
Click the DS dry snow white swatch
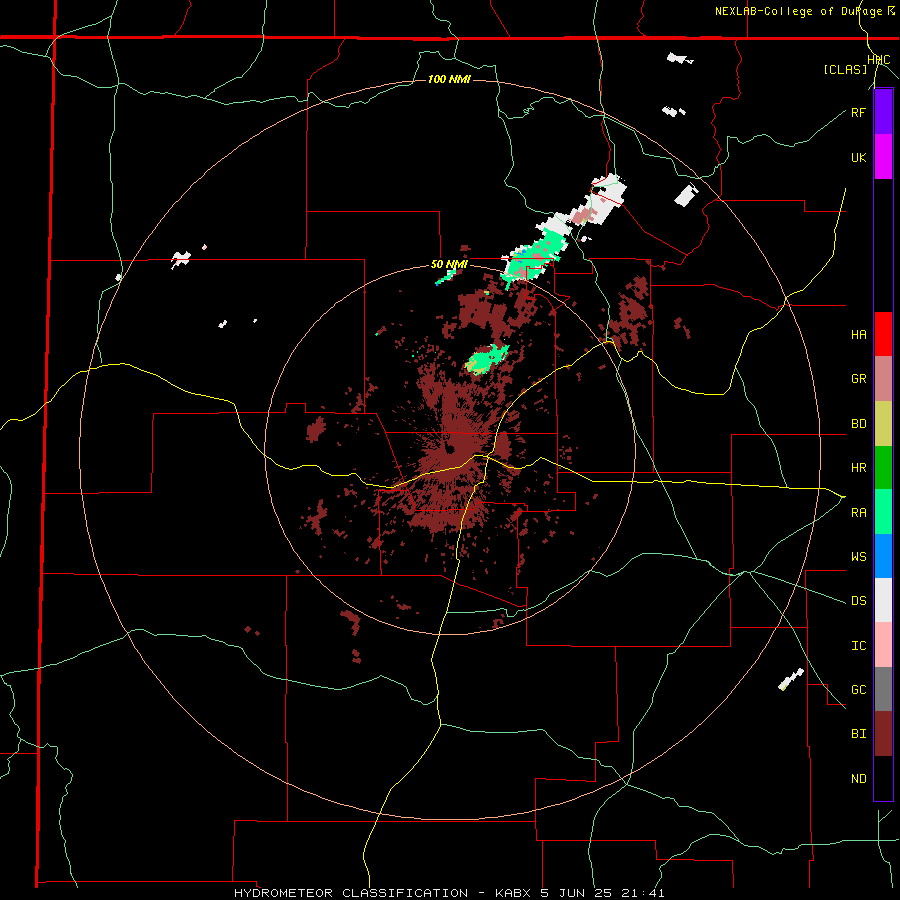[883, 600]
